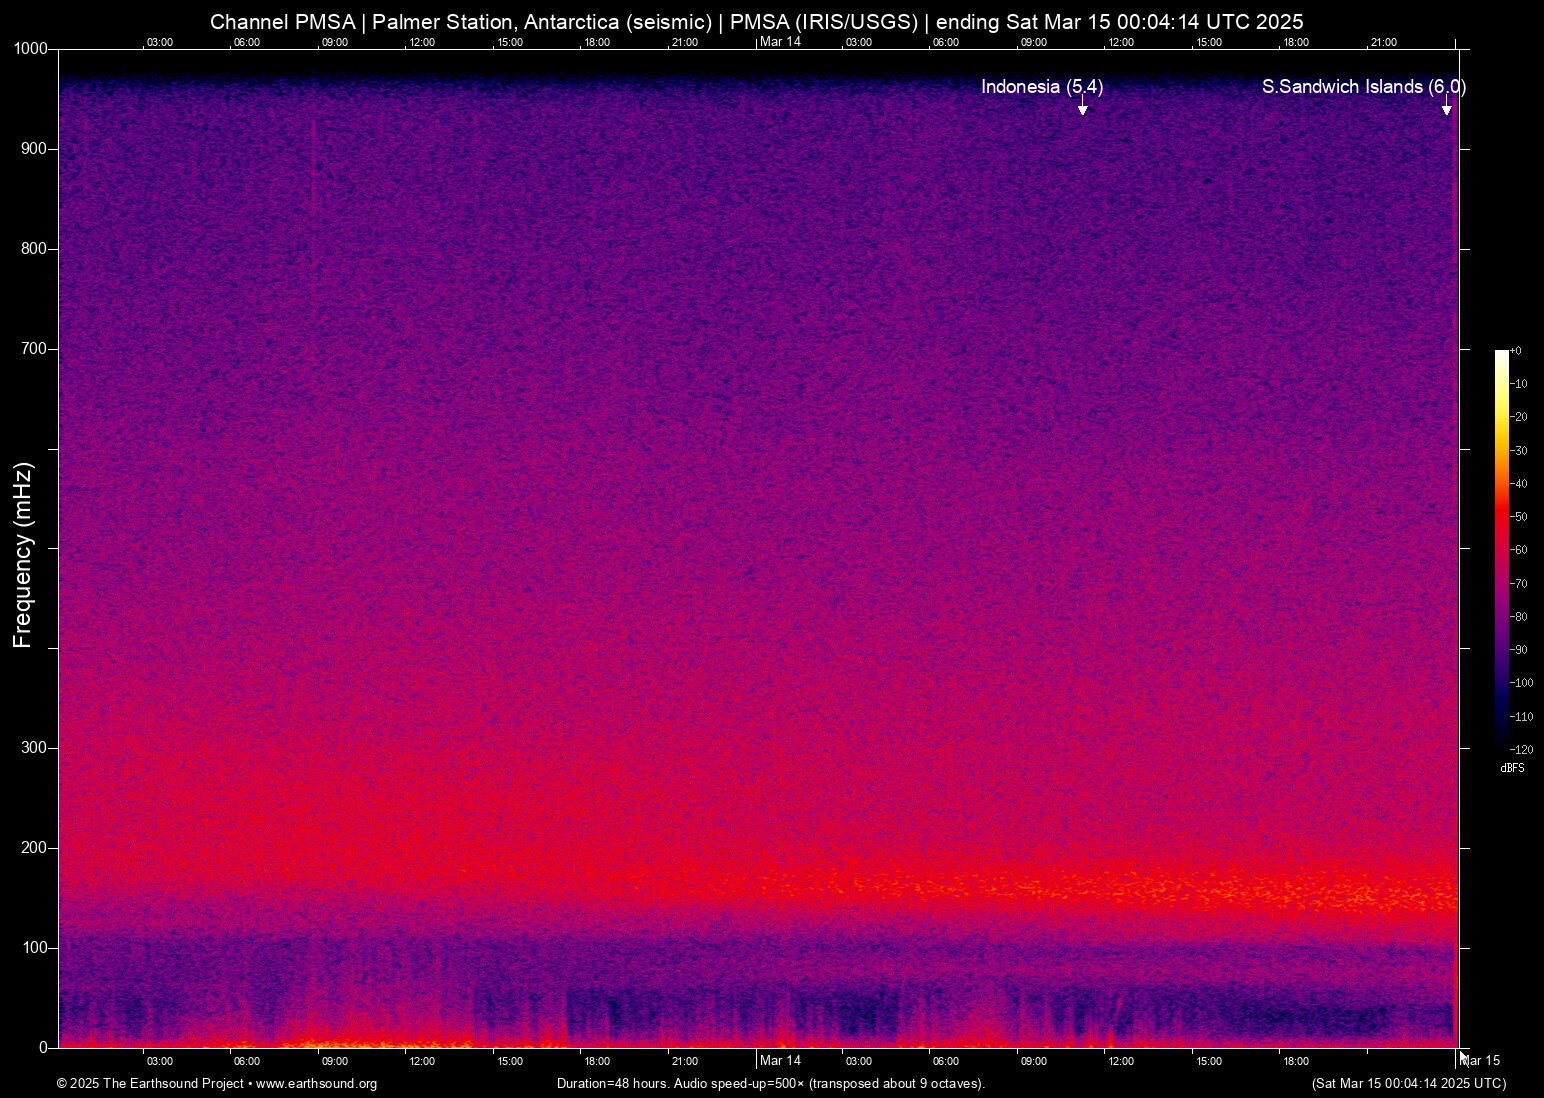Click the Mar 14 date label on the bottom axis
1544x1098 pixels.
point(780,1060)
